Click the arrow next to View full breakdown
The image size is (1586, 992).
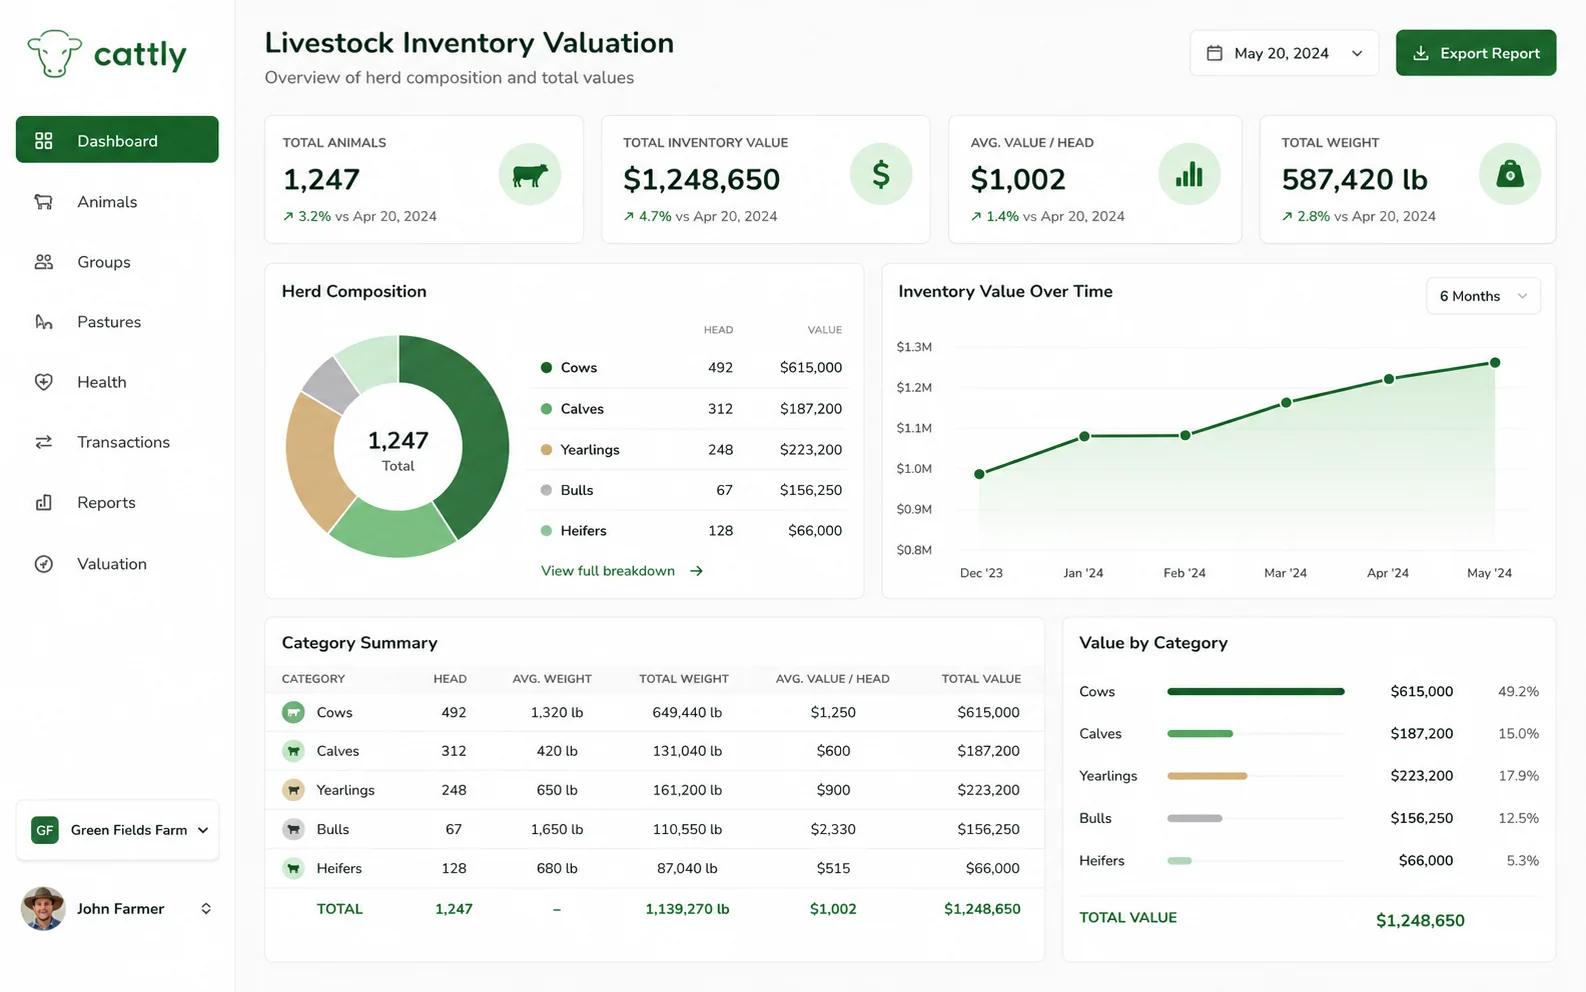(x=696, y=571)
